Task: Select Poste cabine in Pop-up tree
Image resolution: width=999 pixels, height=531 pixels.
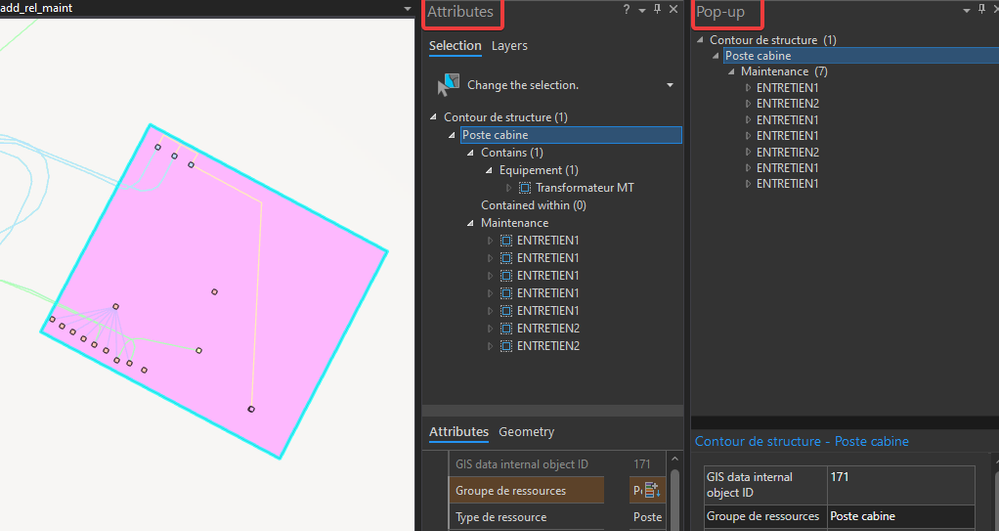Action: [758, 55]
